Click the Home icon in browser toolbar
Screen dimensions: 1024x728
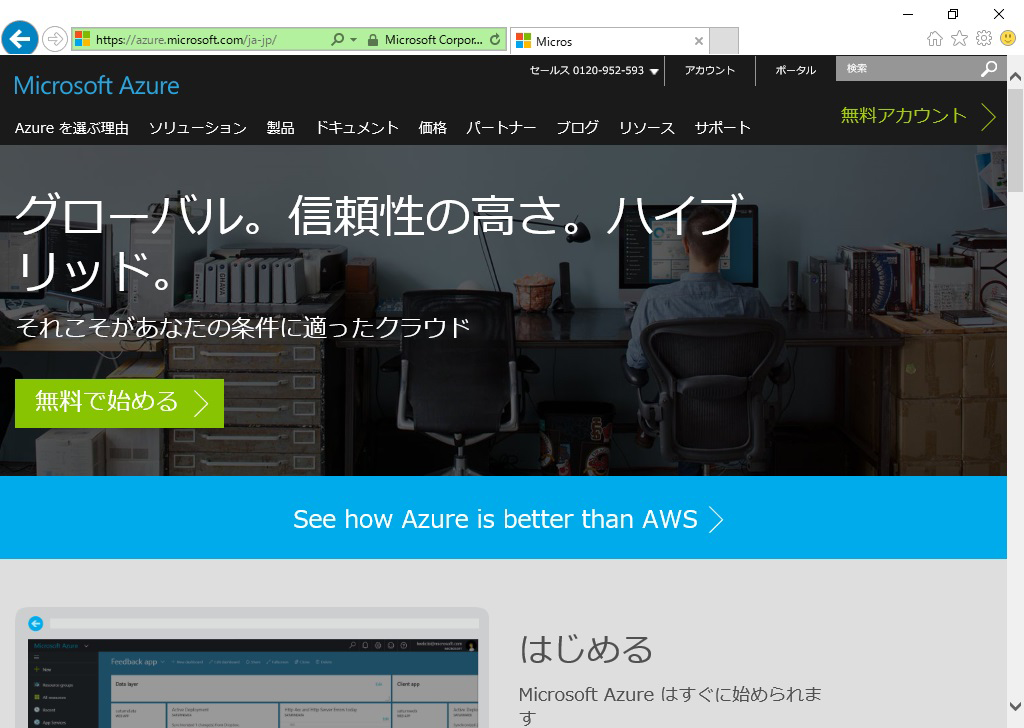(935, 39)
